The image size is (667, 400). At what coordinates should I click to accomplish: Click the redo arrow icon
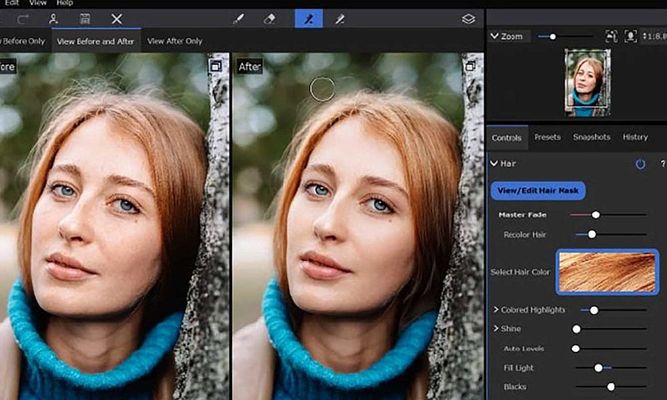[x=22, y=19]
